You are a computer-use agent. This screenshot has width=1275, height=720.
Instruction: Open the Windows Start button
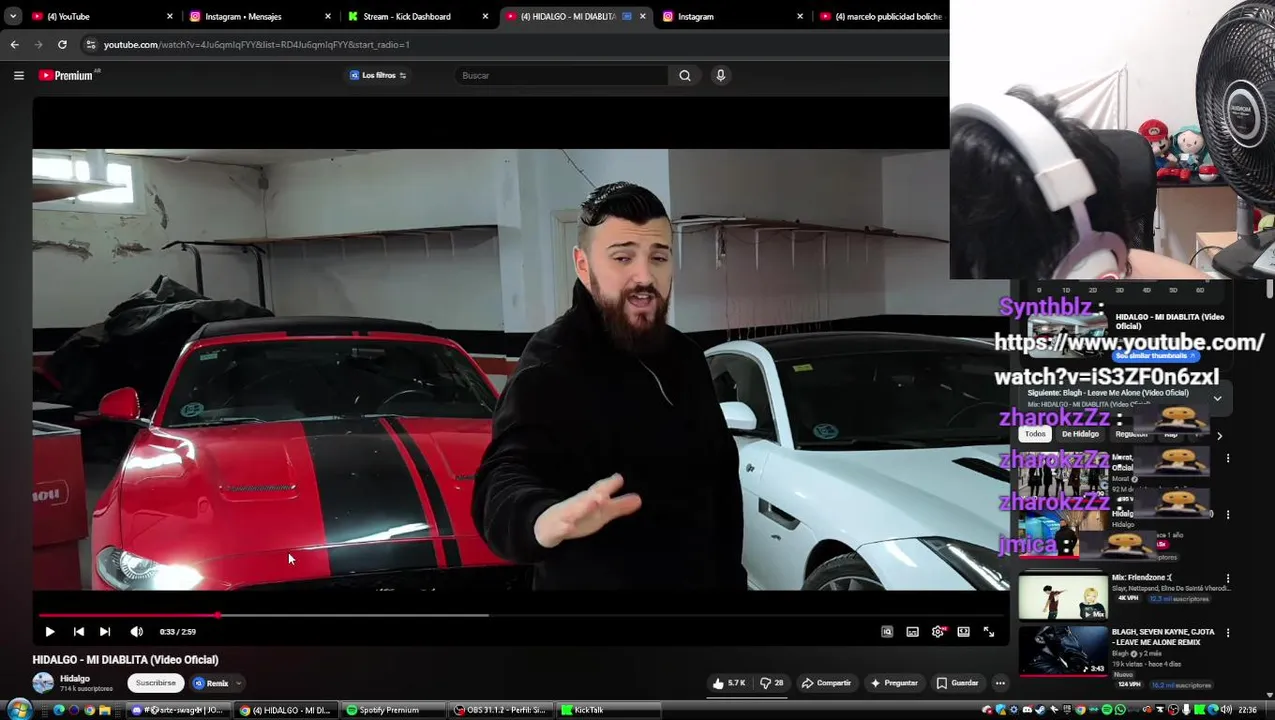(19, 710)
